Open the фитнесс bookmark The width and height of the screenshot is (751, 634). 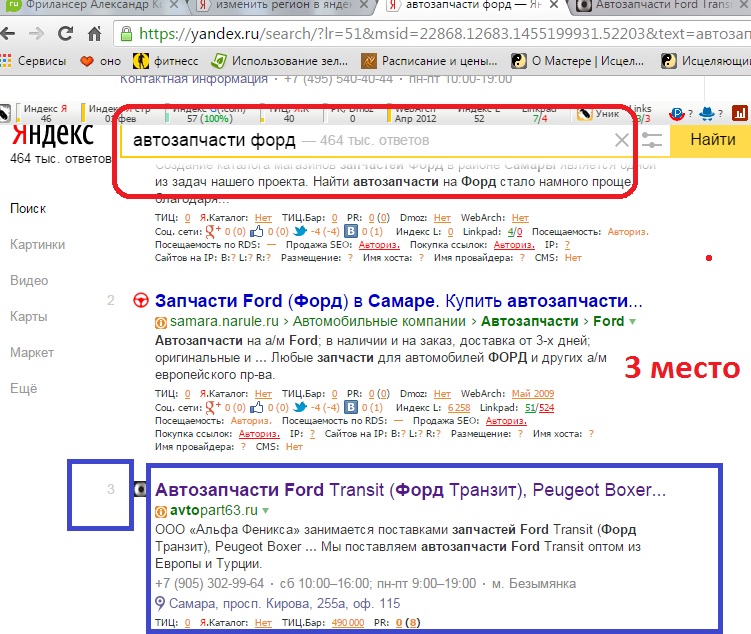pos(165,61)
